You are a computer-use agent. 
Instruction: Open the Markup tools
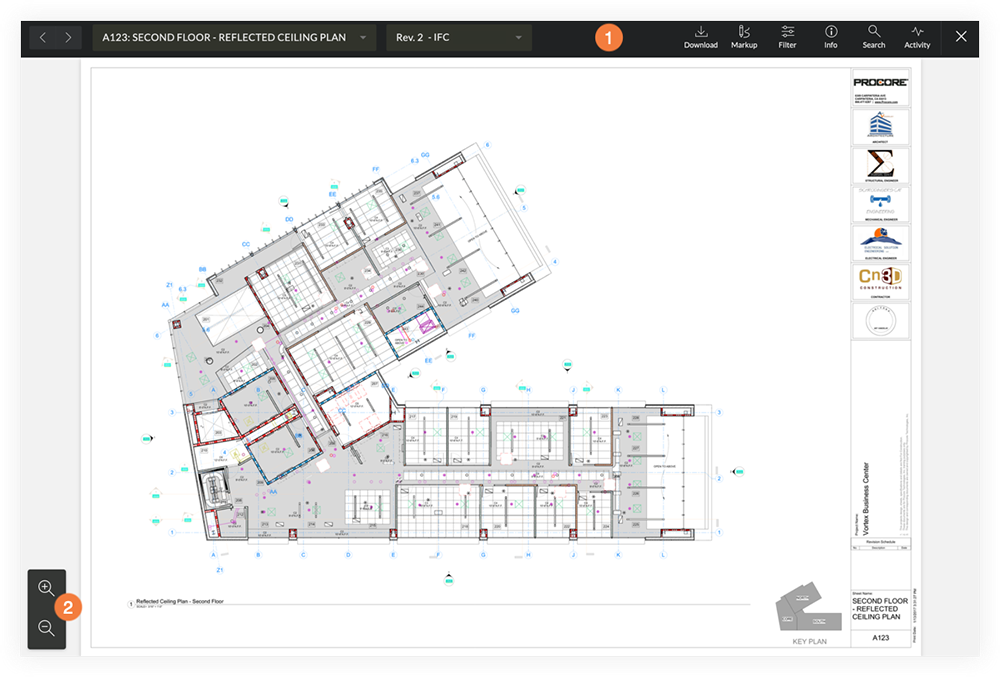click(x=744, y=36)
